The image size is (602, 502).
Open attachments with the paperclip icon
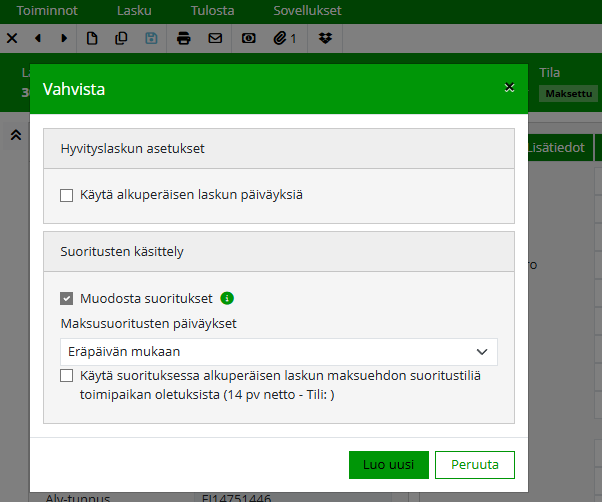(286, 38)
